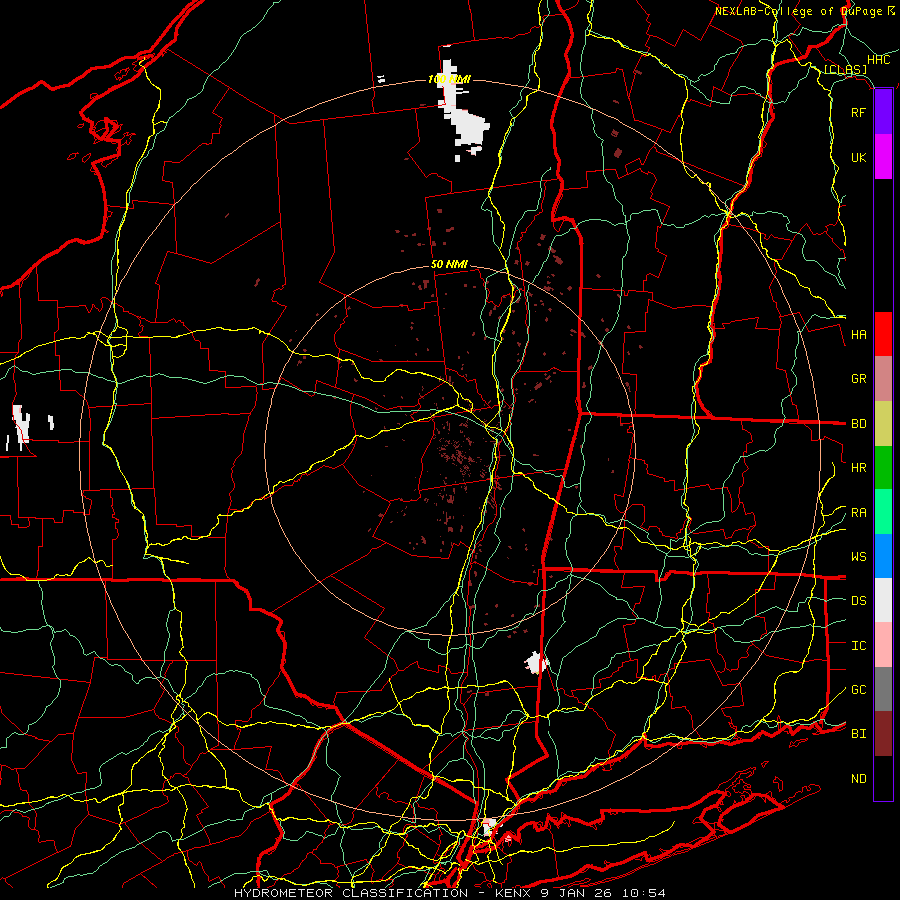Click the GC legend label
This screenshot has width=900, height=900.
point(859,690)
